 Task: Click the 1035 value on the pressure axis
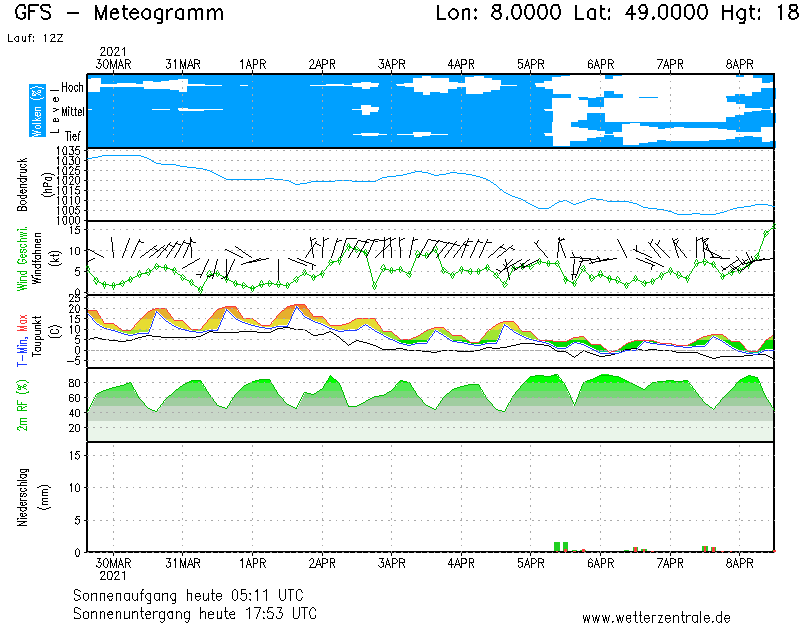pos(68,150)
